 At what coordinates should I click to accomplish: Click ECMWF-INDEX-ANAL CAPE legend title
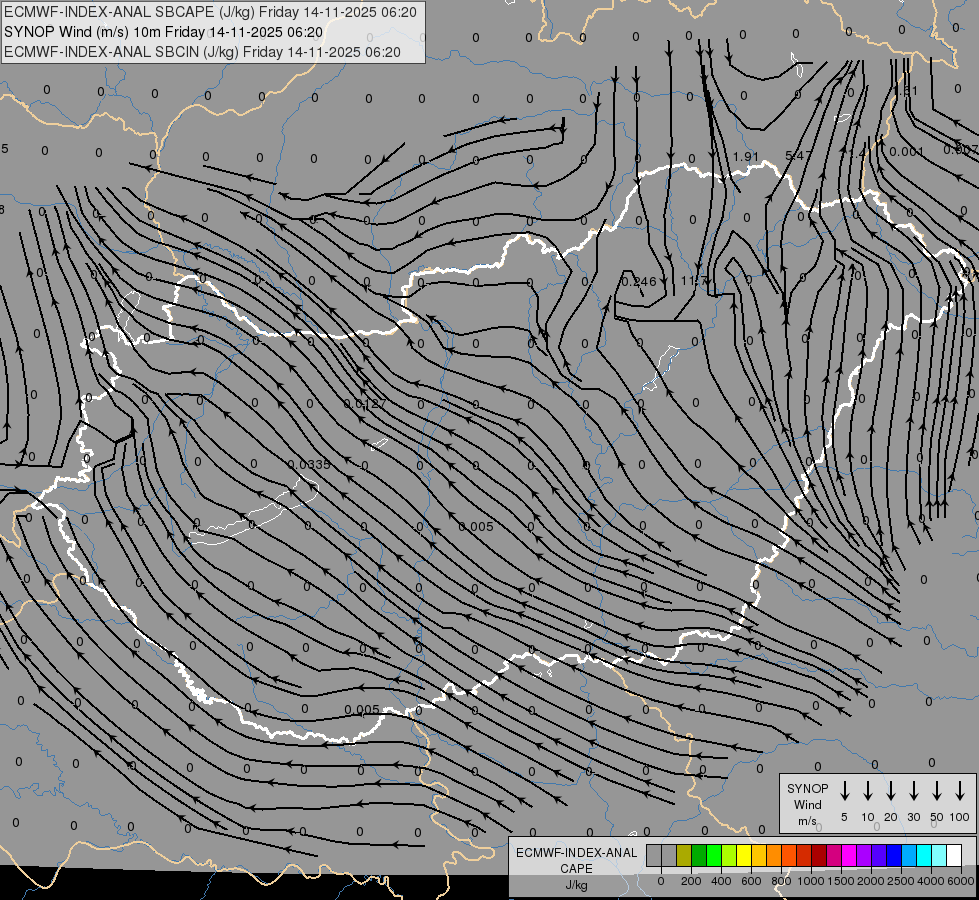(x=576, y=860)
